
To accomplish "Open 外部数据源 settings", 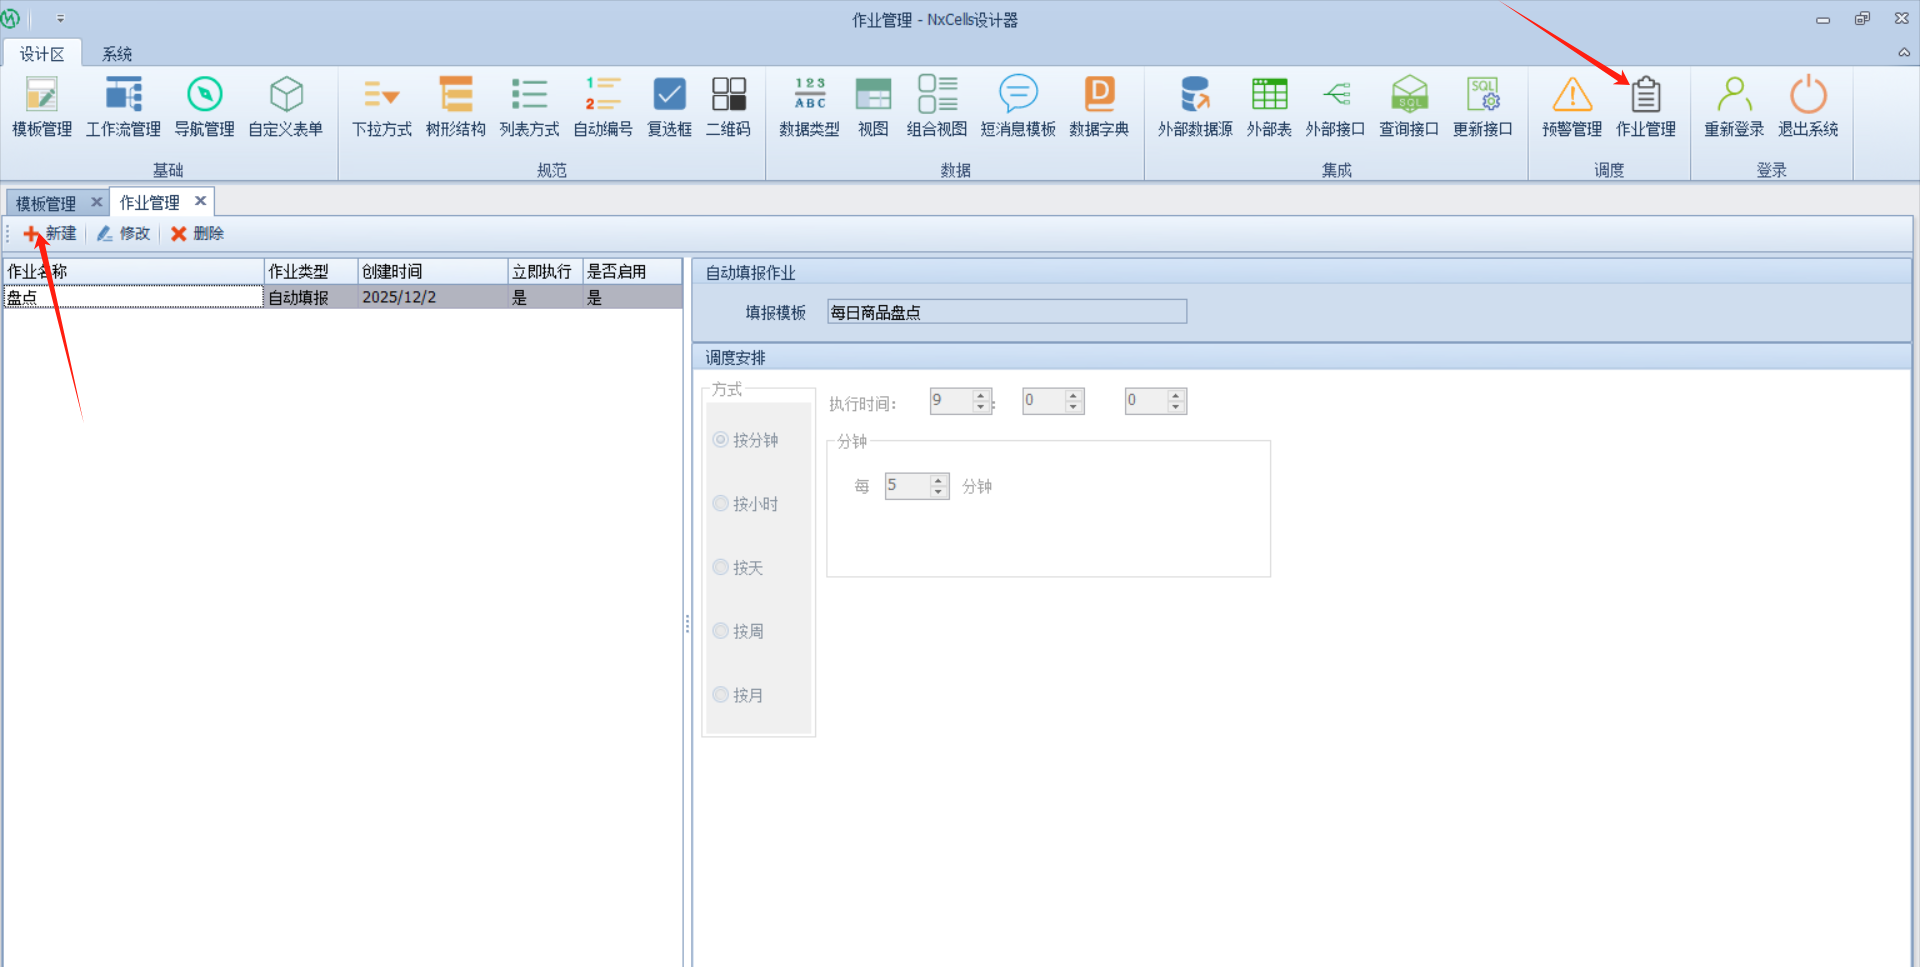I will tap(1194, 106).
